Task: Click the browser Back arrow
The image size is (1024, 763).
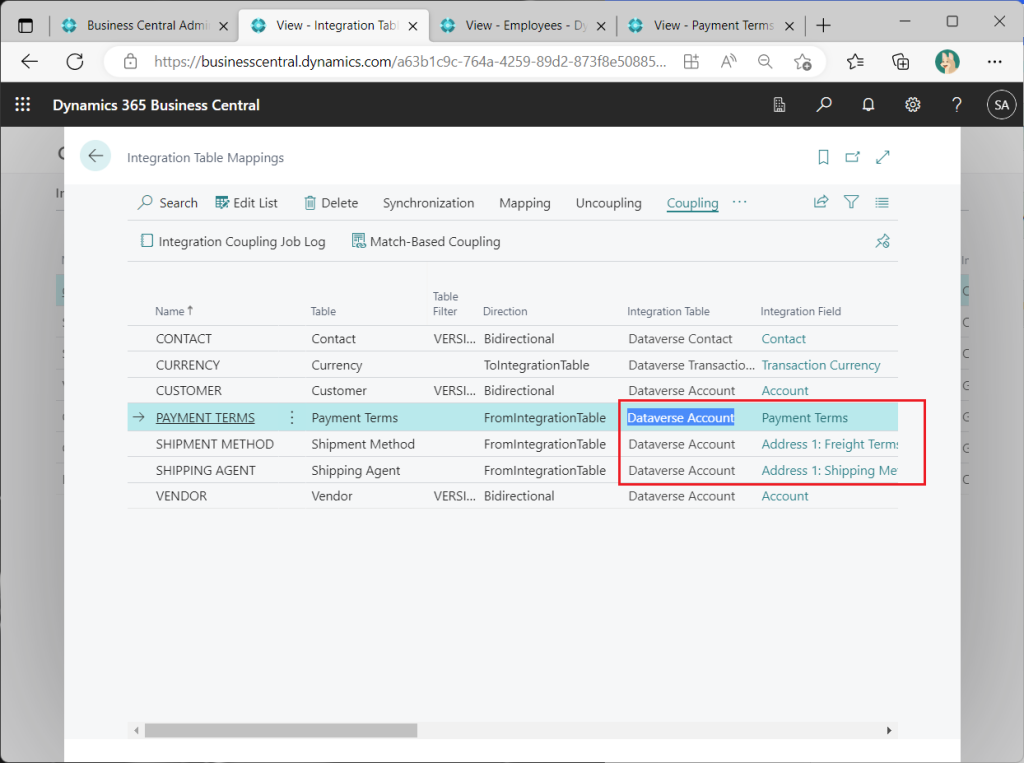Action: [29, 62]
